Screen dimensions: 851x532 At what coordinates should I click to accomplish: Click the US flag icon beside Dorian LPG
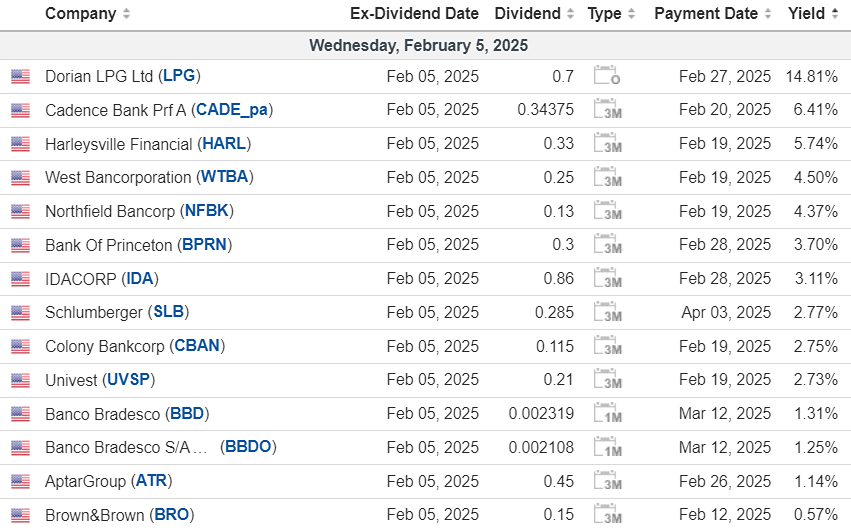coord(20,76)
